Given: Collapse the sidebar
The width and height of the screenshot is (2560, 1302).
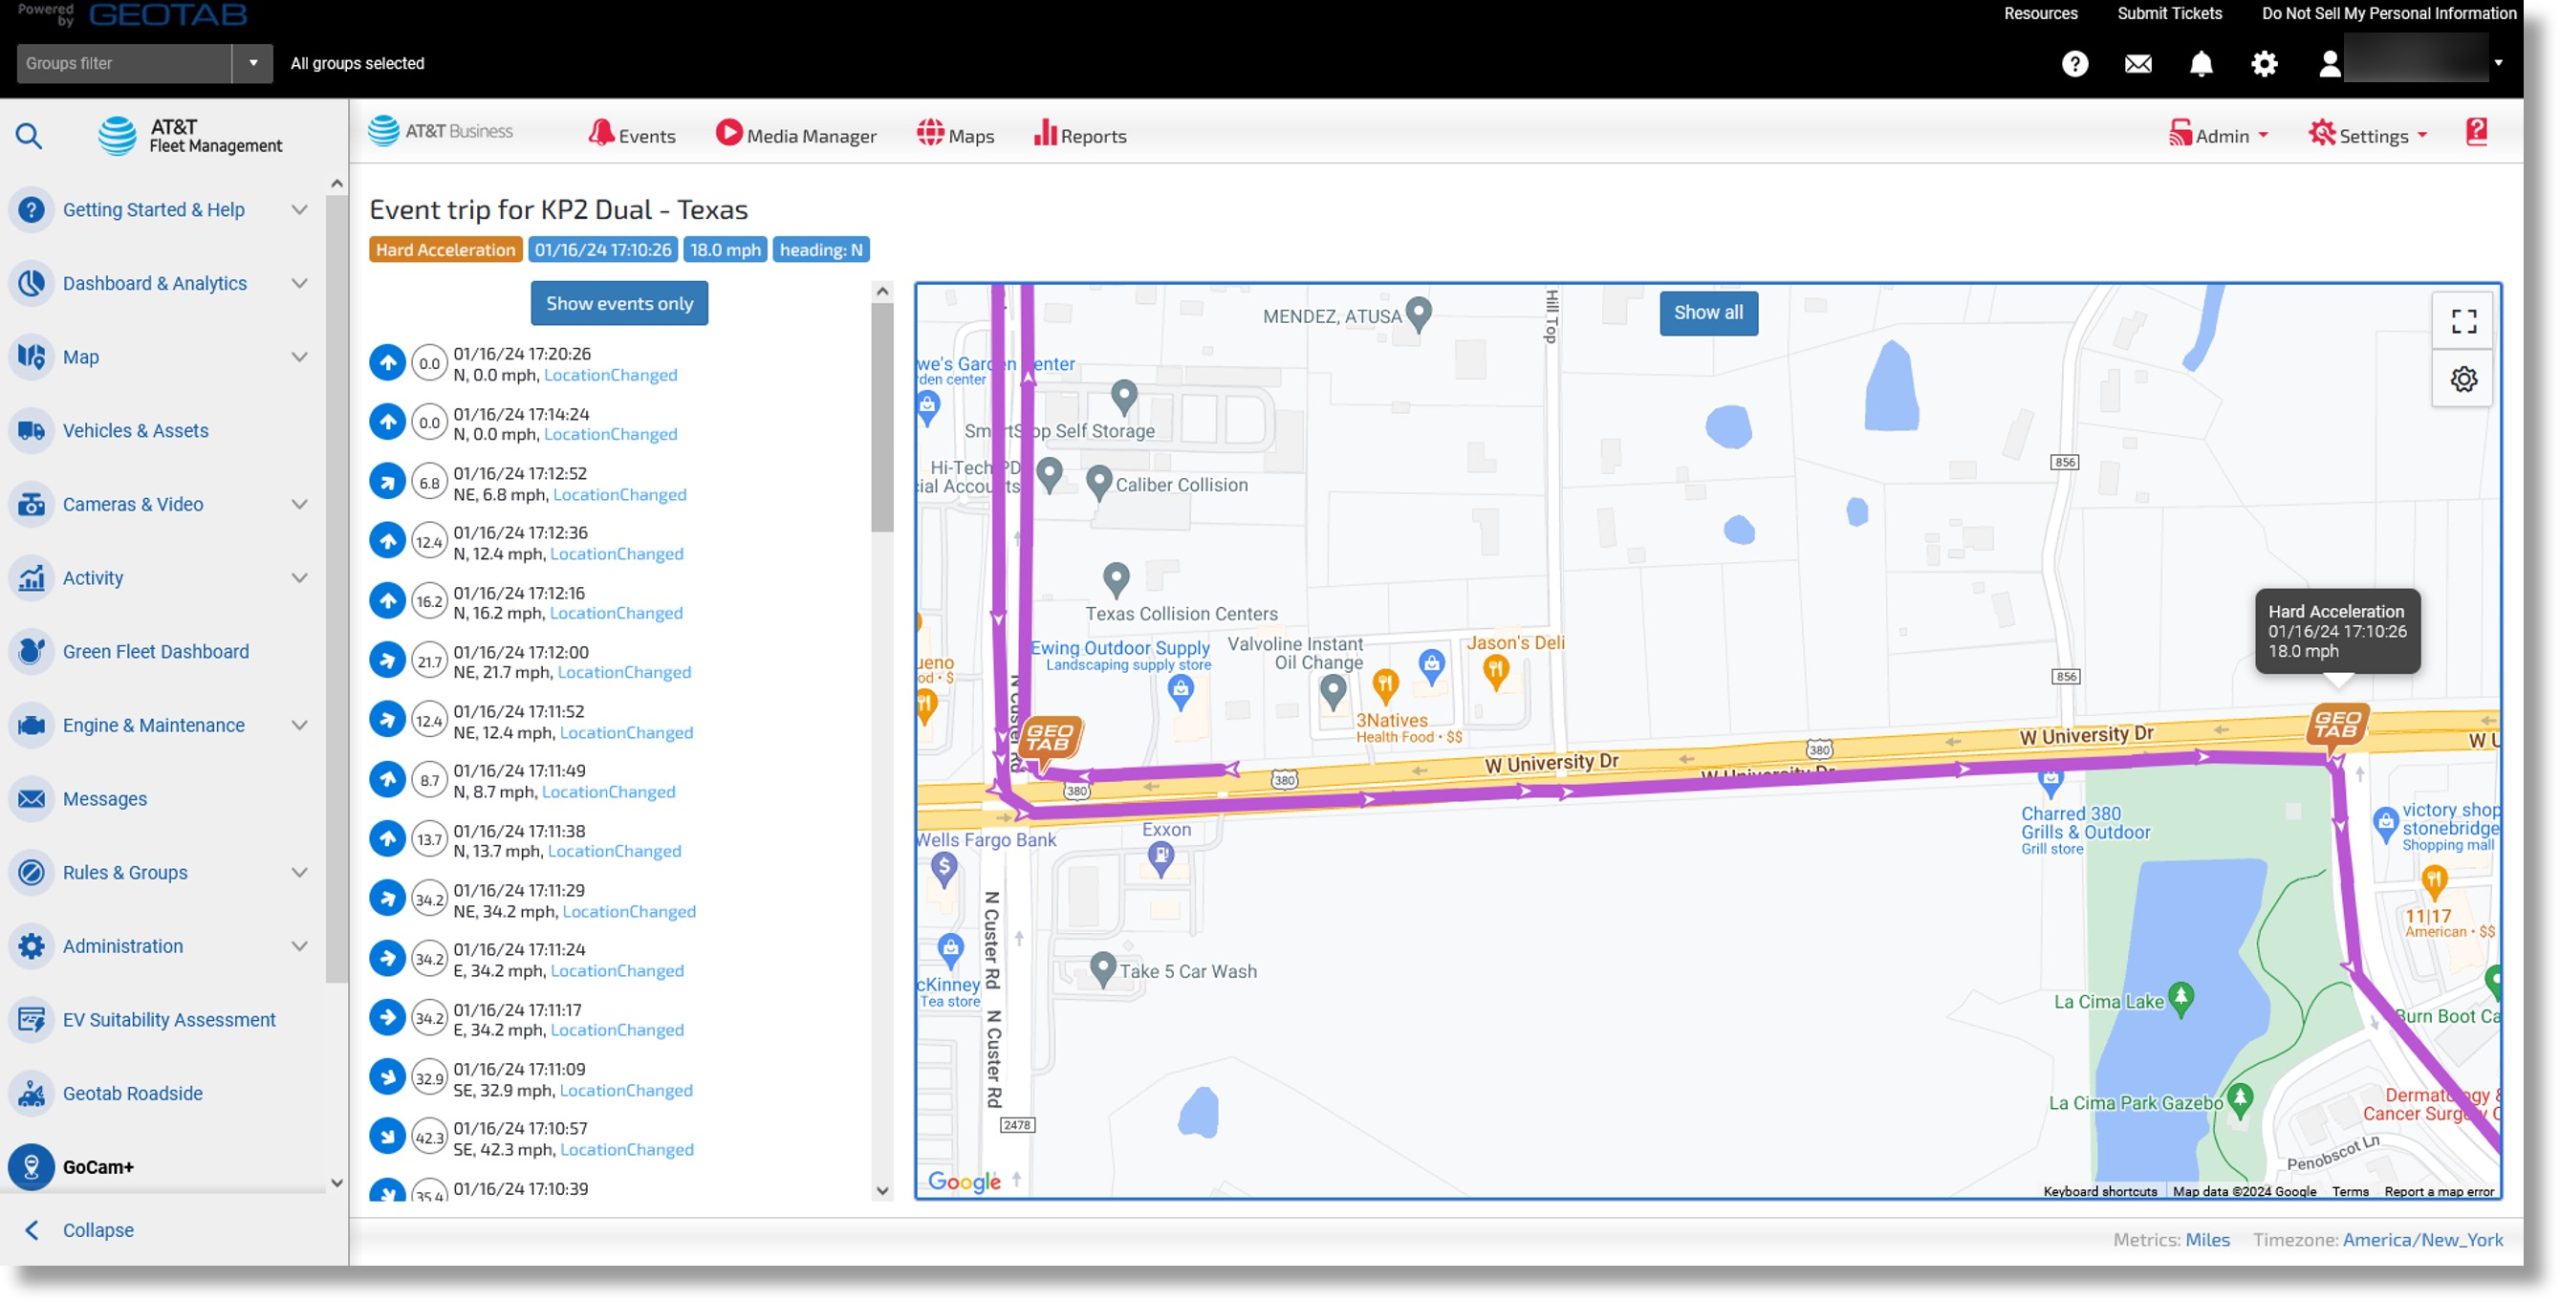Looking at the screenshot, I should 80,1231.
